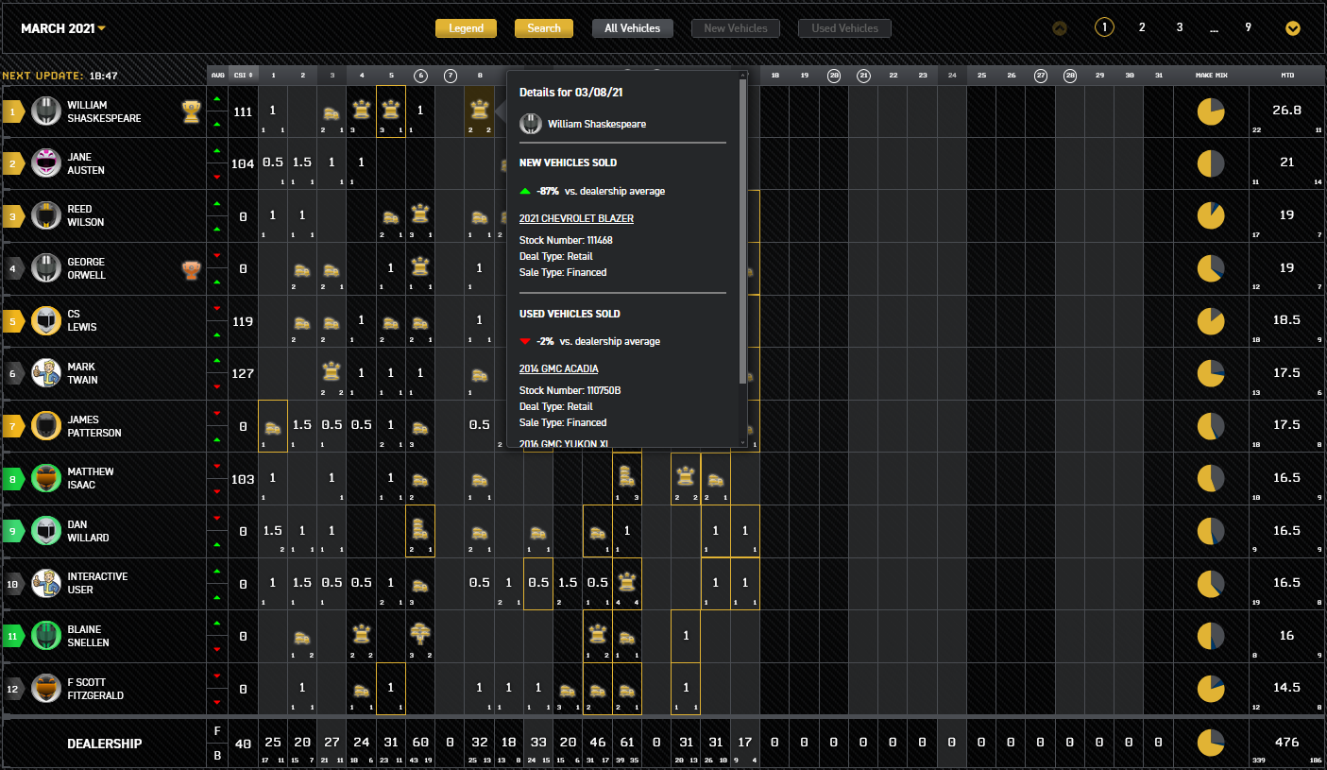
Task: Click the page up arrow
Action: point(1060,28)
